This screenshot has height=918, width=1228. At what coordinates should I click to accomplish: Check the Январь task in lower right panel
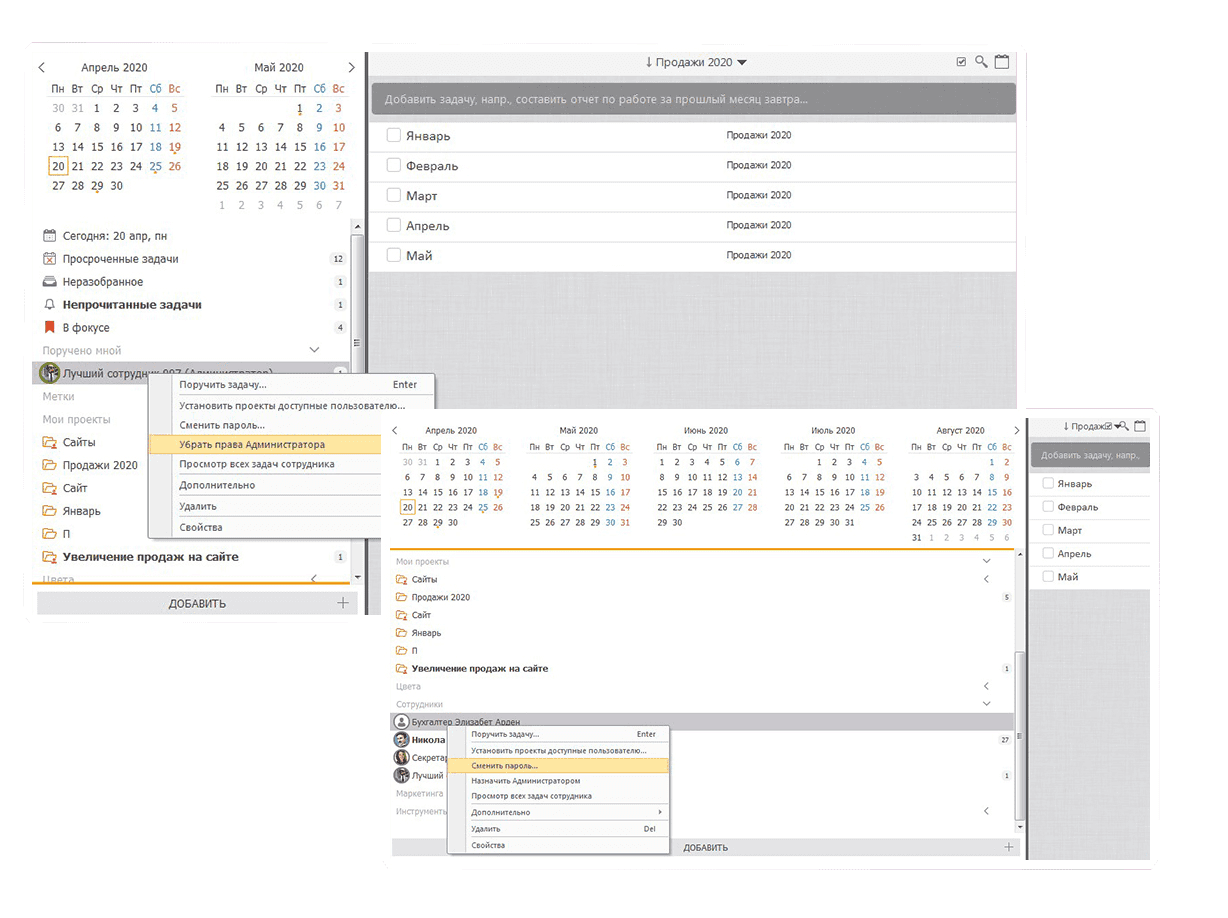(1048, 484)
